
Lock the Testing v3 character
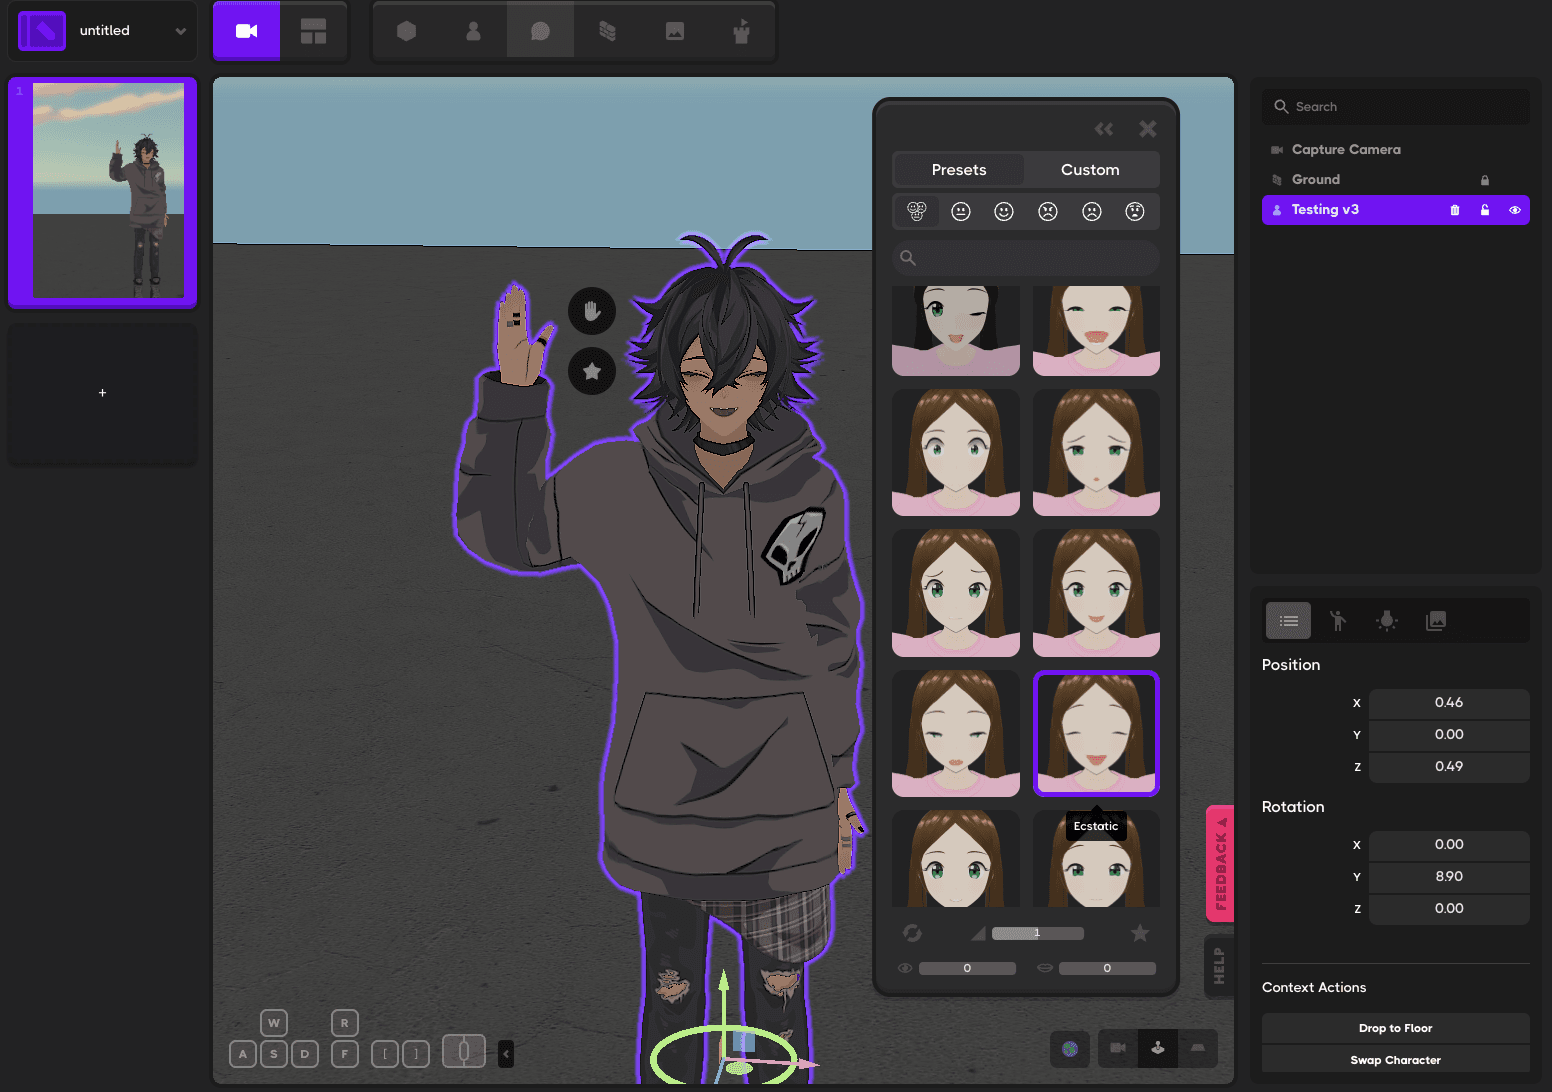click(x=1485, y=210)
